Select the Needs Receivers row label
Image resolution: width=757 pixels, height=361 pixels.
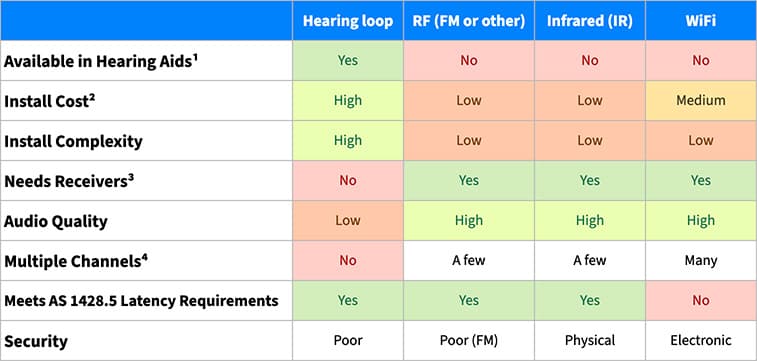69,181
